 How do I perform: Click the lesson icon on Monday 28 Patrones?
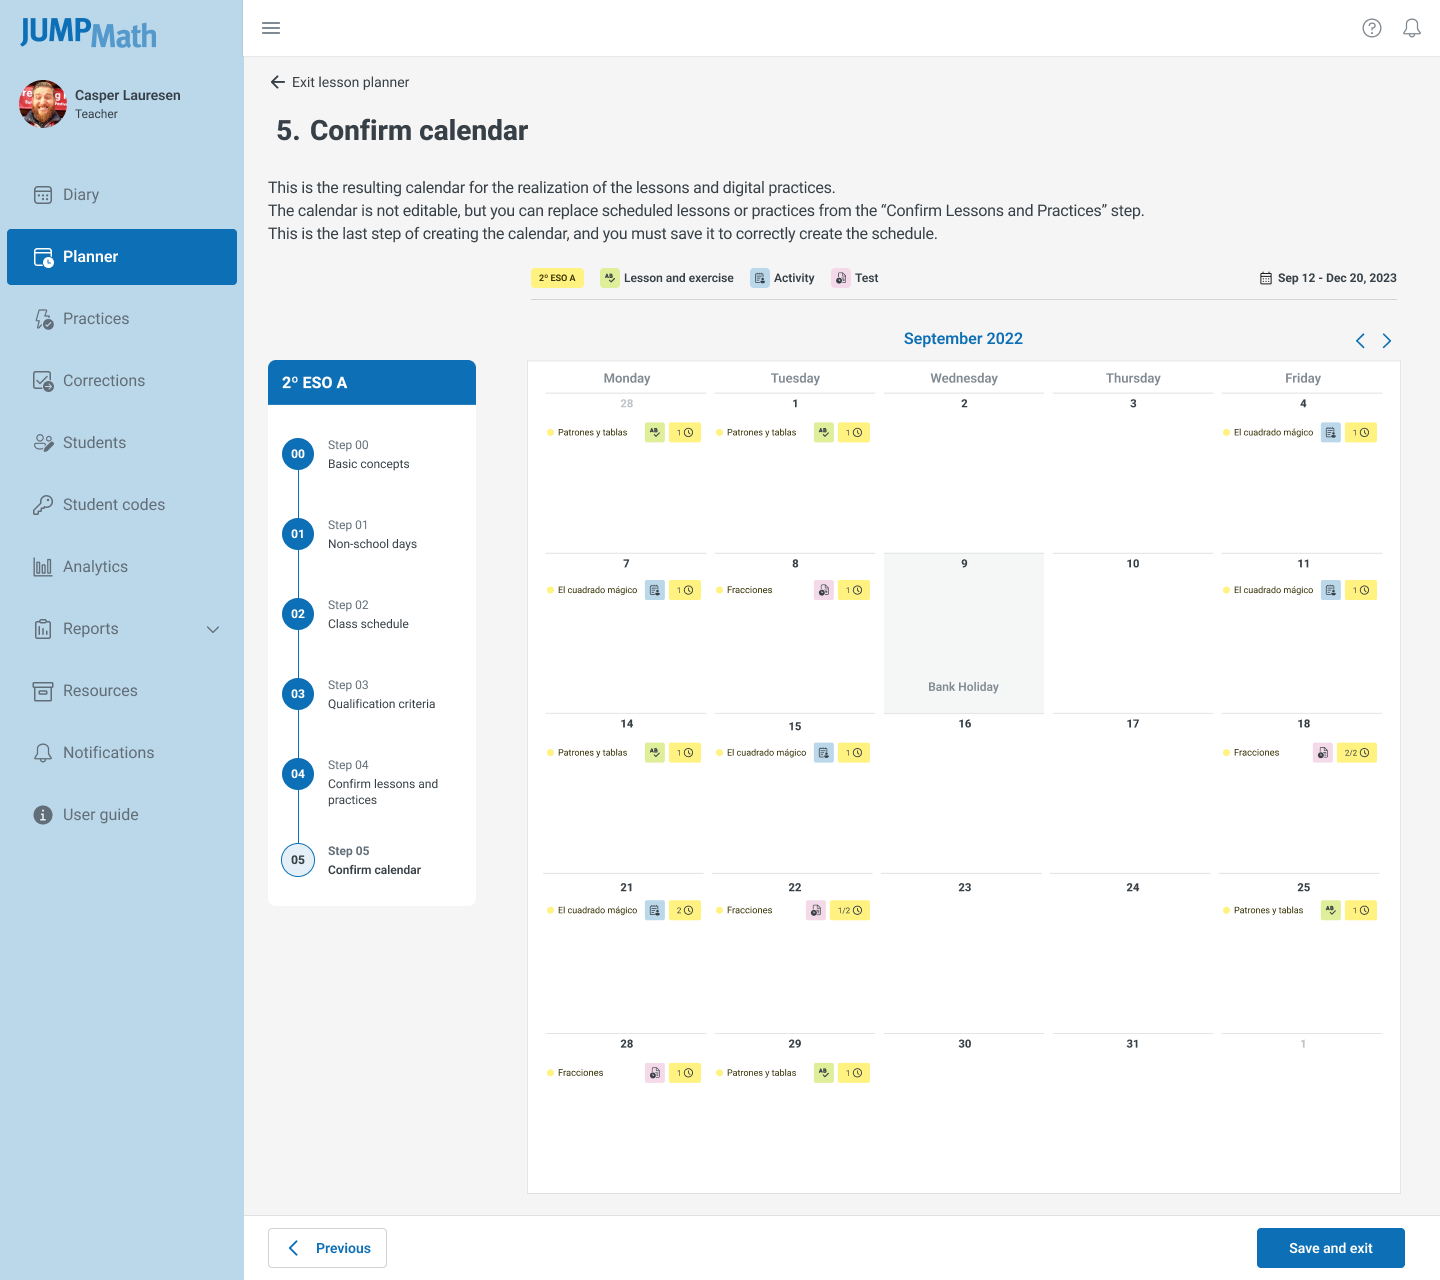pos(654,433)
